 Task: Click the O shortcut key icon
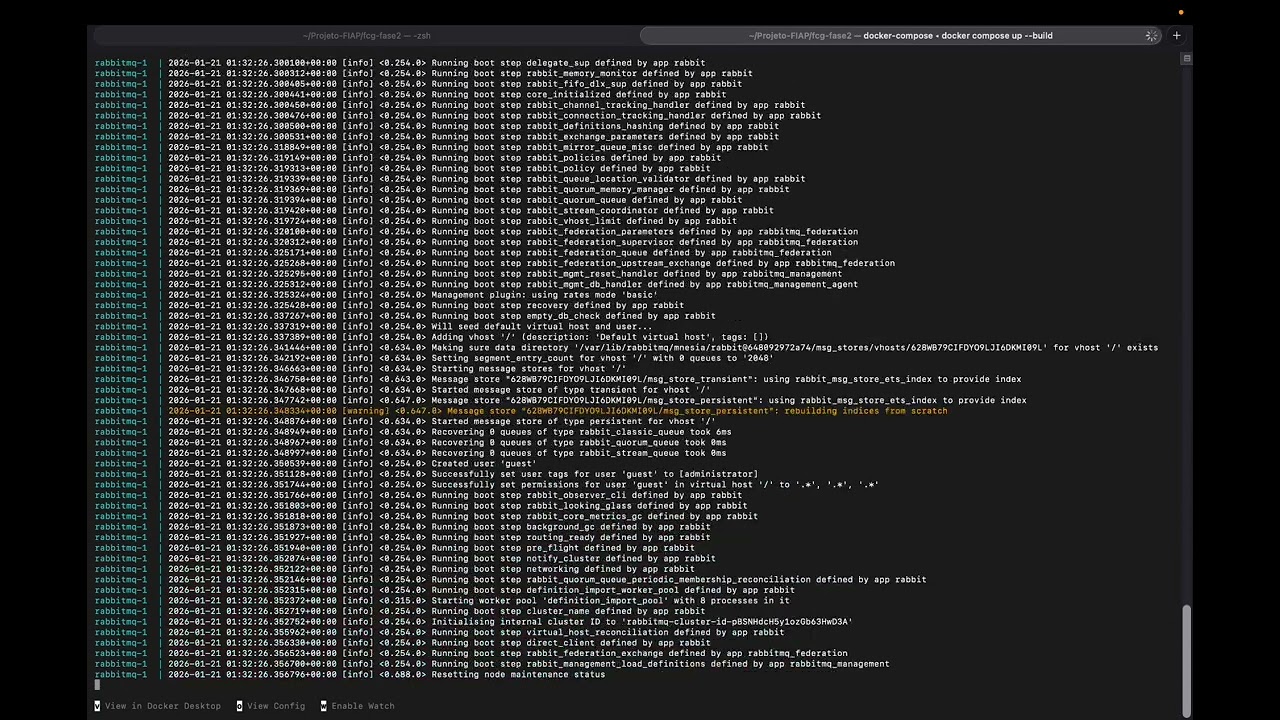click(239, 706)
